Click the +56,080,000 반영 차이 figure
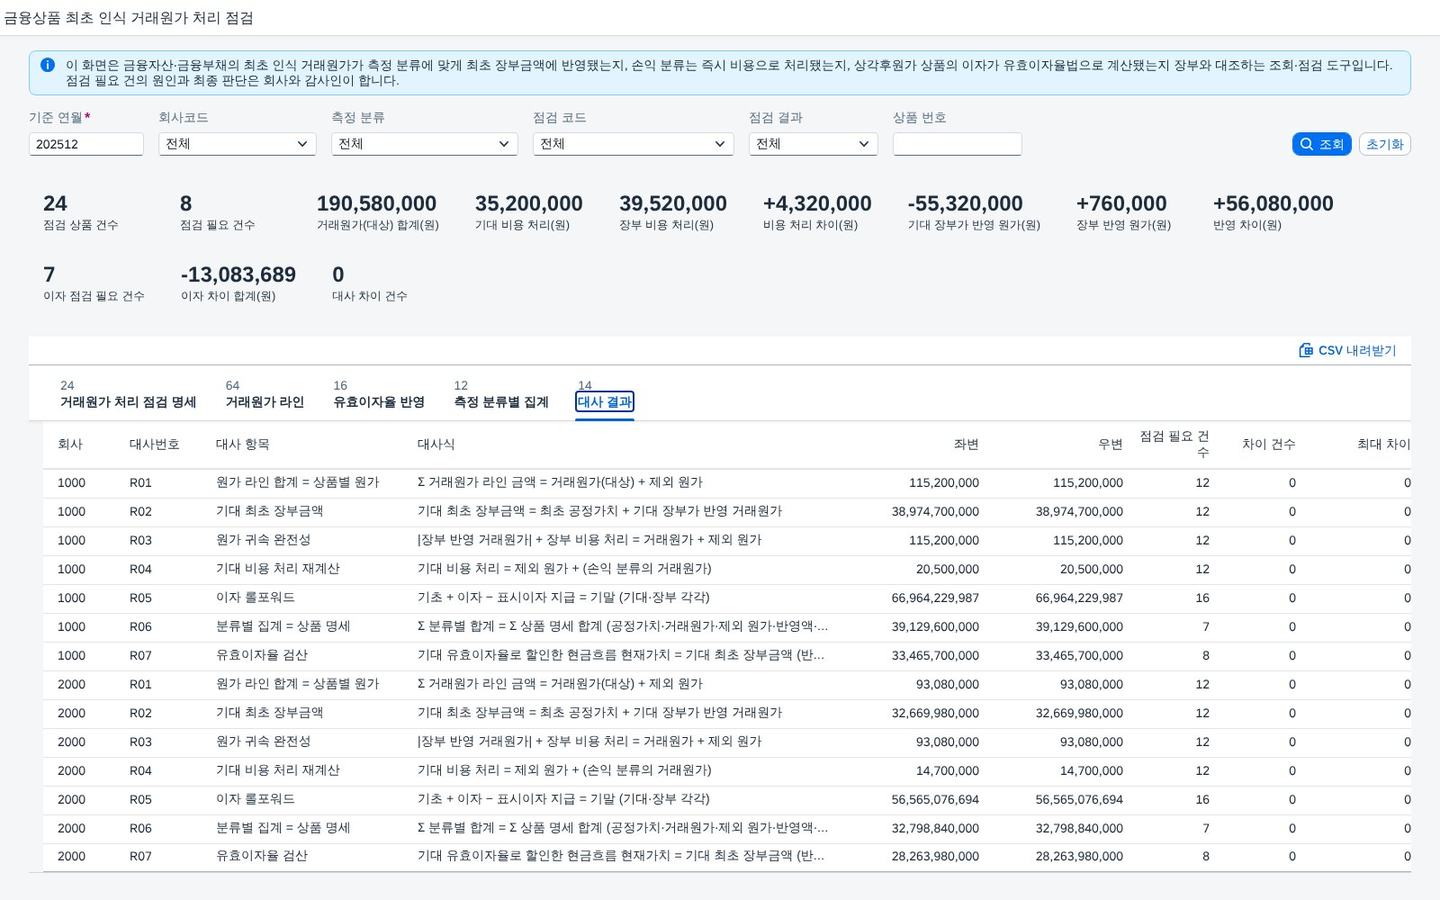 (1273, 204)
